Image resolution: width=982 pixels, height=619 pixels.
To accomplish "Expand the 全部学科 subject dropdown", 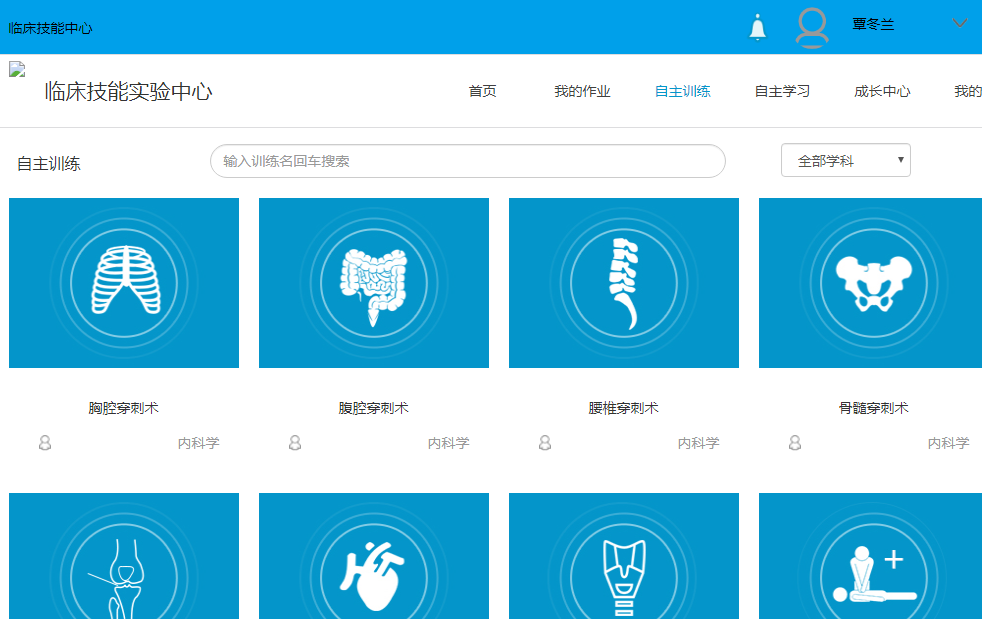I will point(845,160).
